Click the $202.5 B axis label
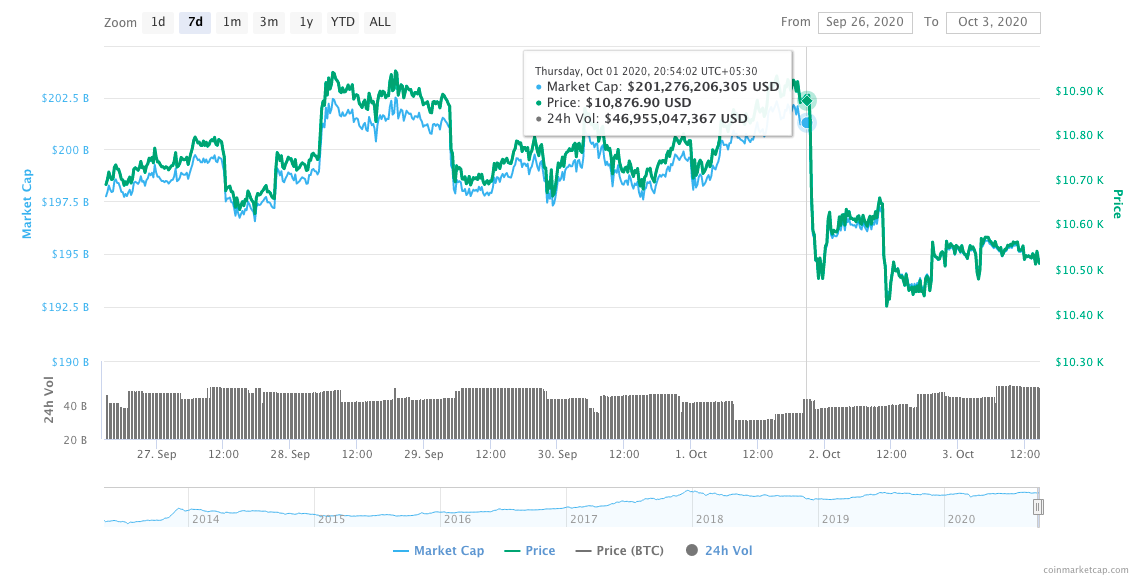Viewport: 1146px width, 587px height. click(x=65, y=98)
